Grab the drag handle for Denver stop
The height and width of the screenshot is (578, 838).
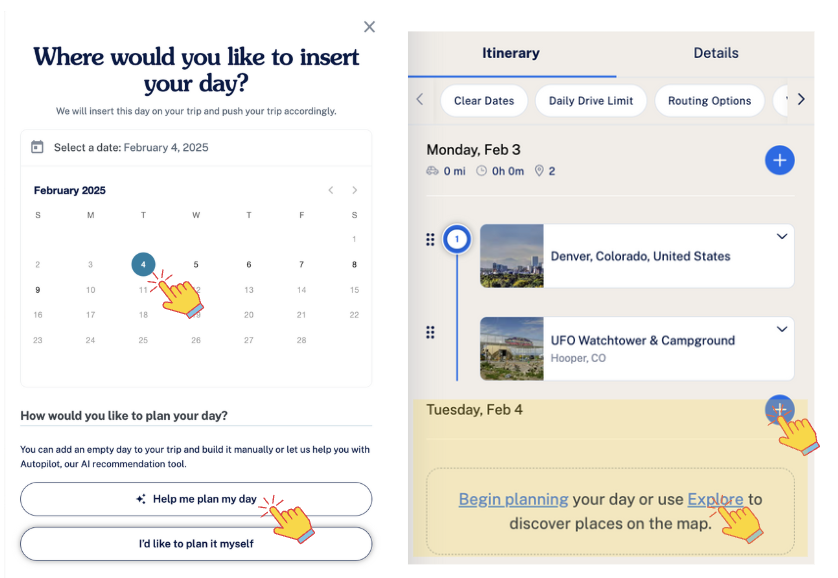click(430, 239)
